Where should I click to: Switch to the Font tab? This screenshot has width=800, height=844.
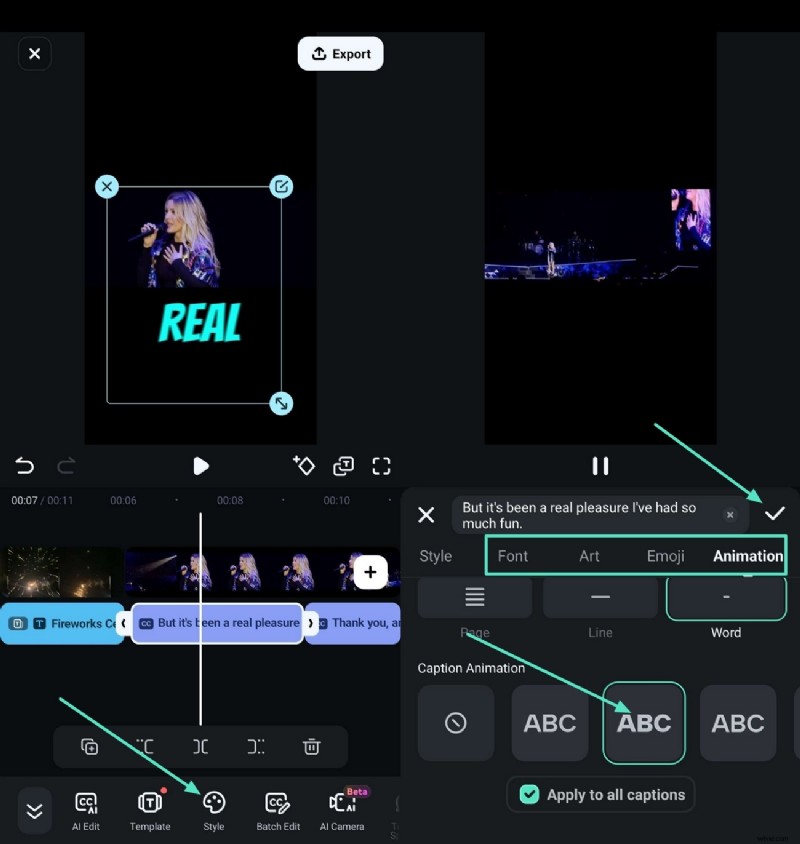(513, 555)
